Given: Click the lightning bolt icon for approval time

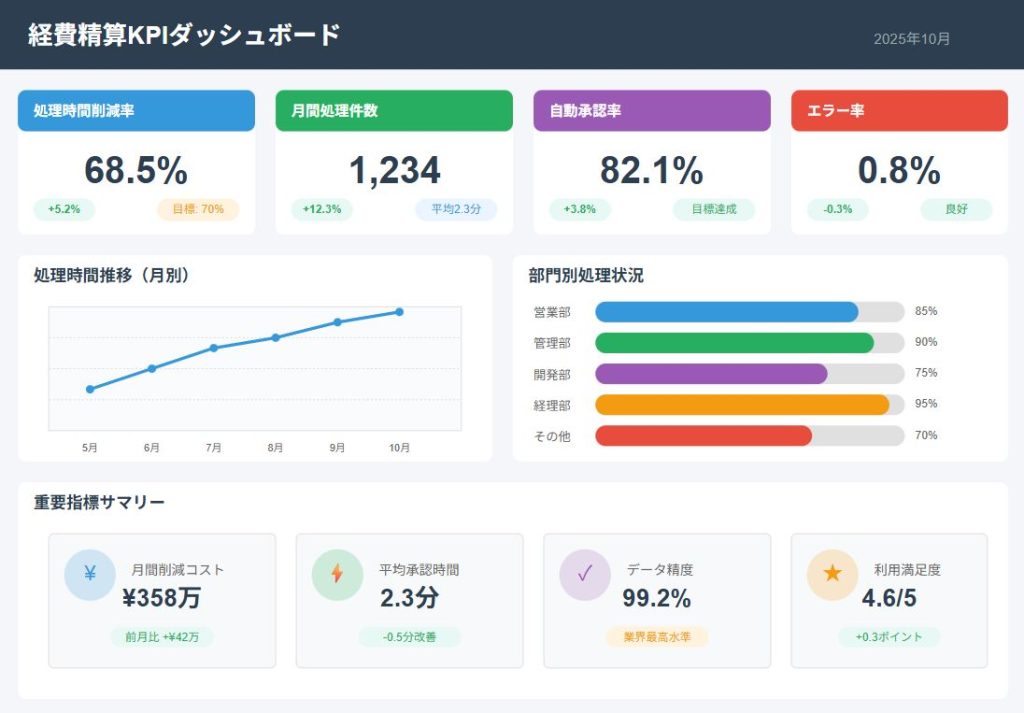Looking at the screenshot, I should (x=337, y=574).
